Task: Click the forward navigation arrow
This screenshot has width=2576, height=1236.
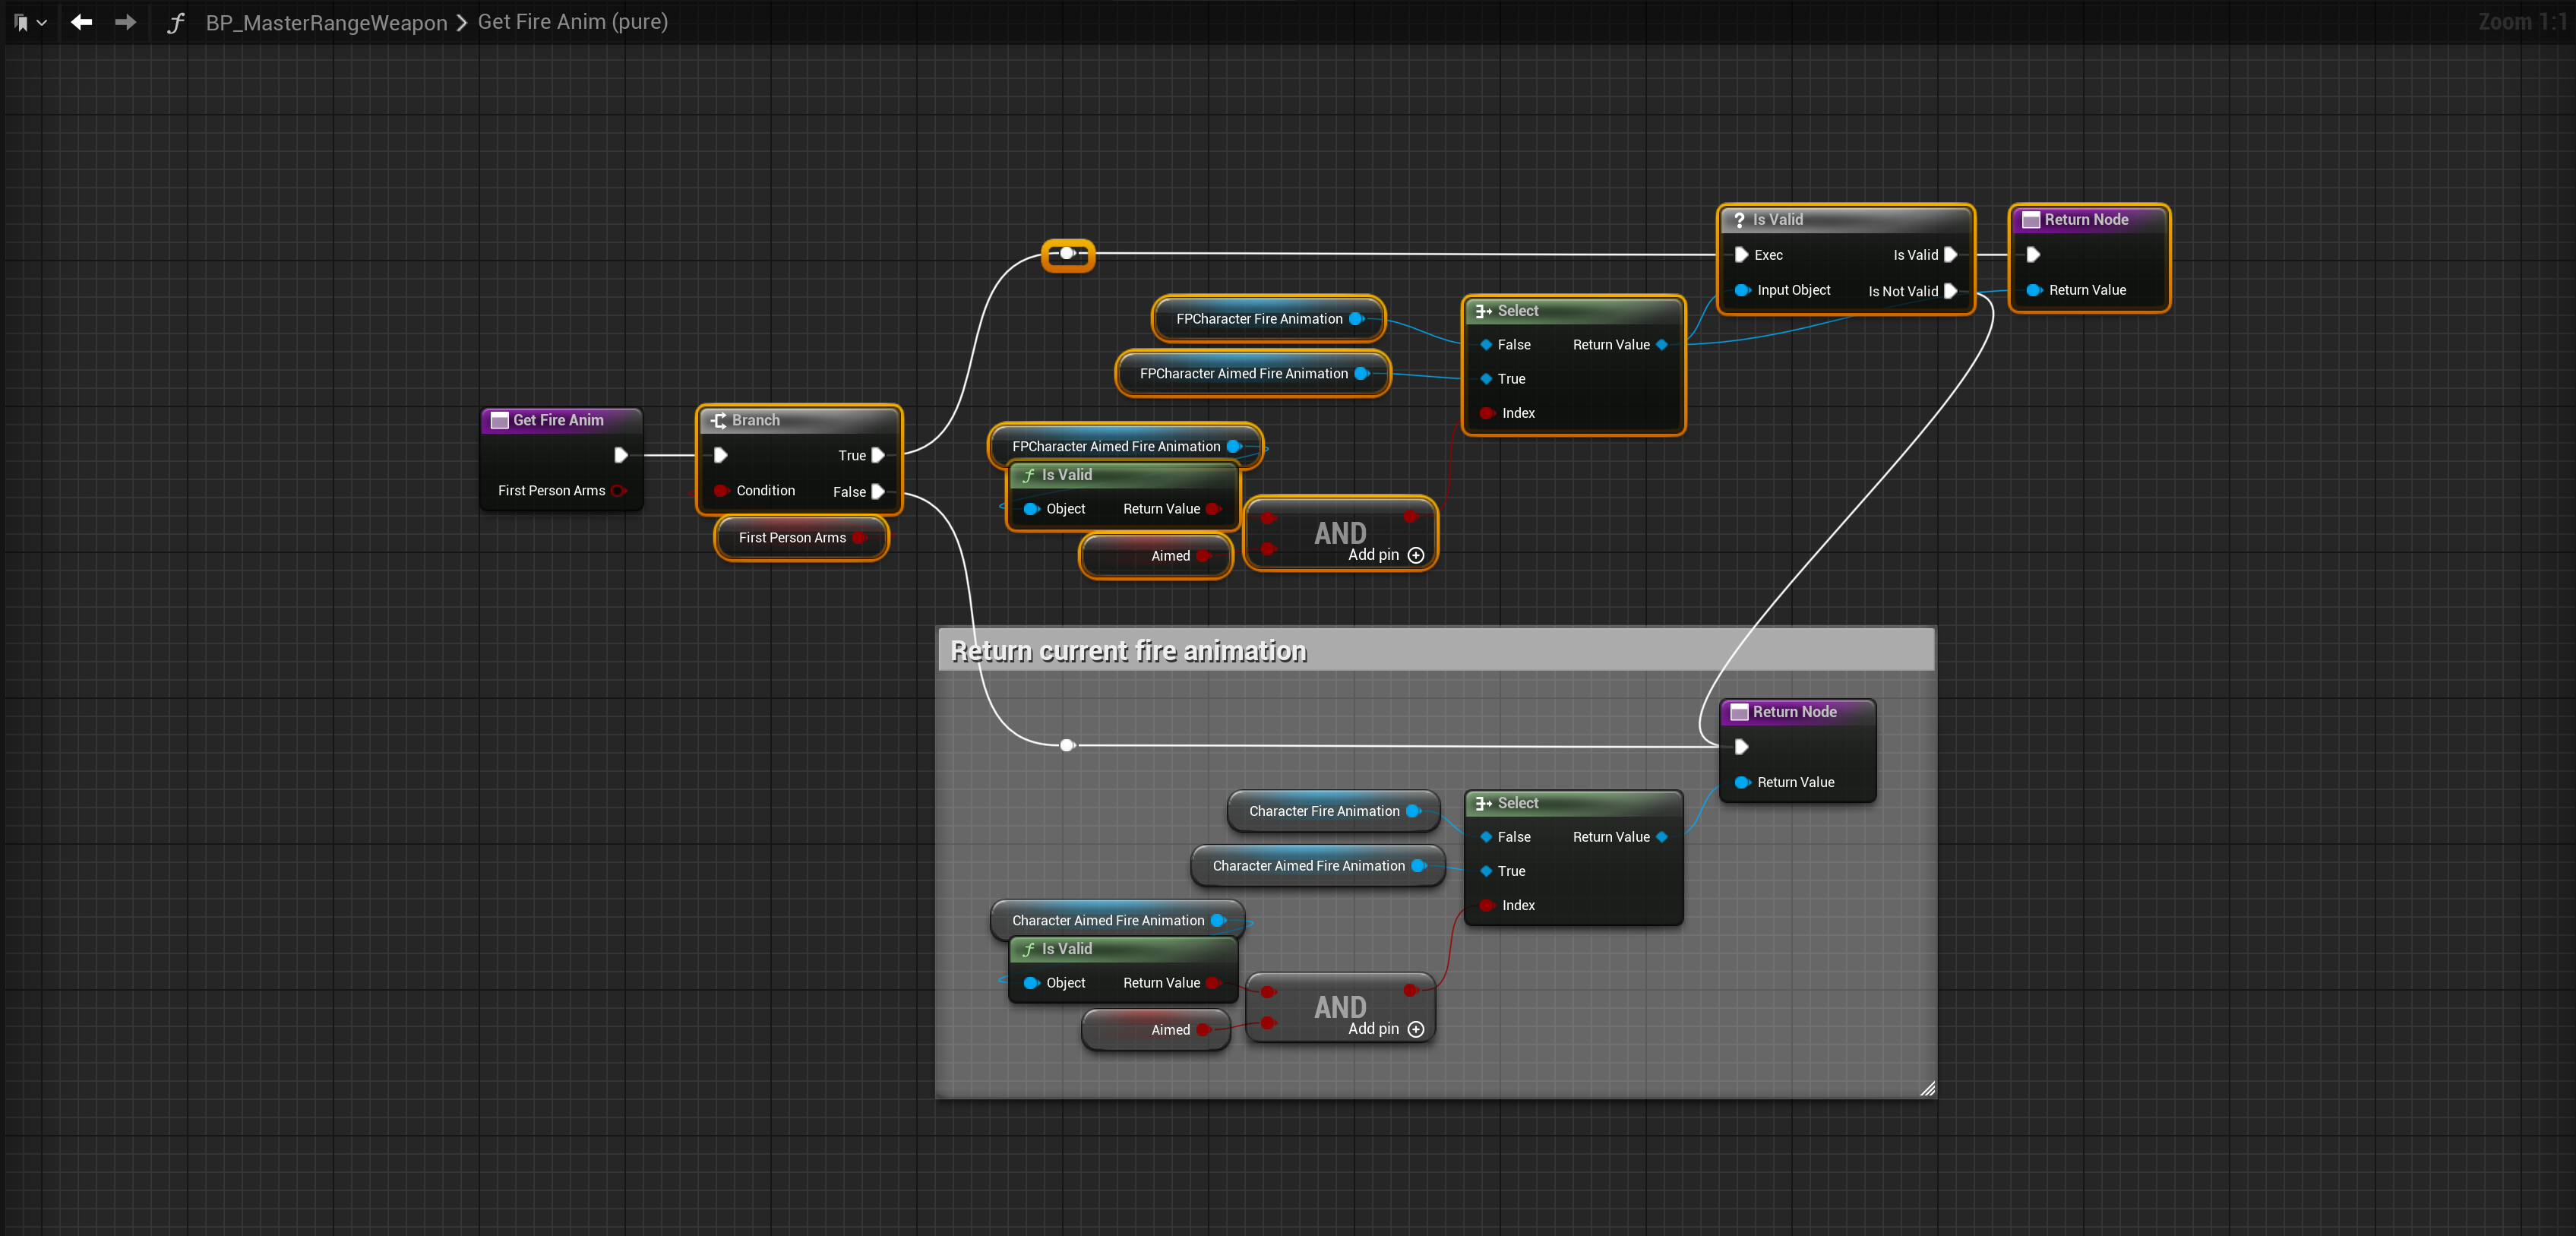Action: tap(125, 22)
